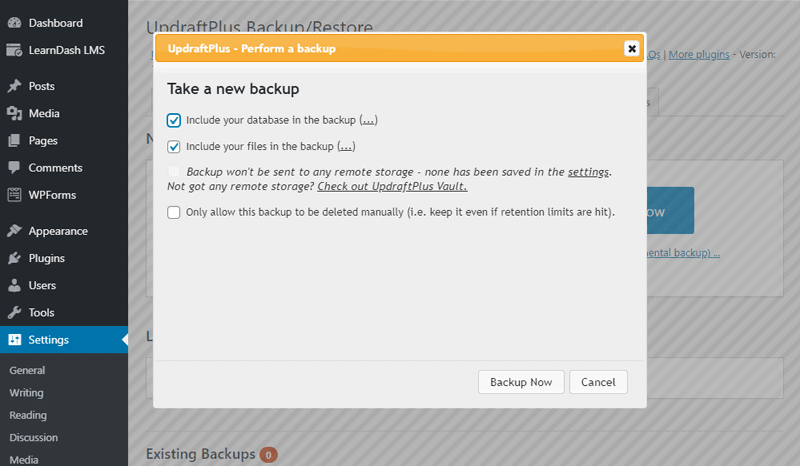Expand files backup options ellipsis
This screenshot has width=800, height=466.
pyautogui.click(x=346, y=146)
